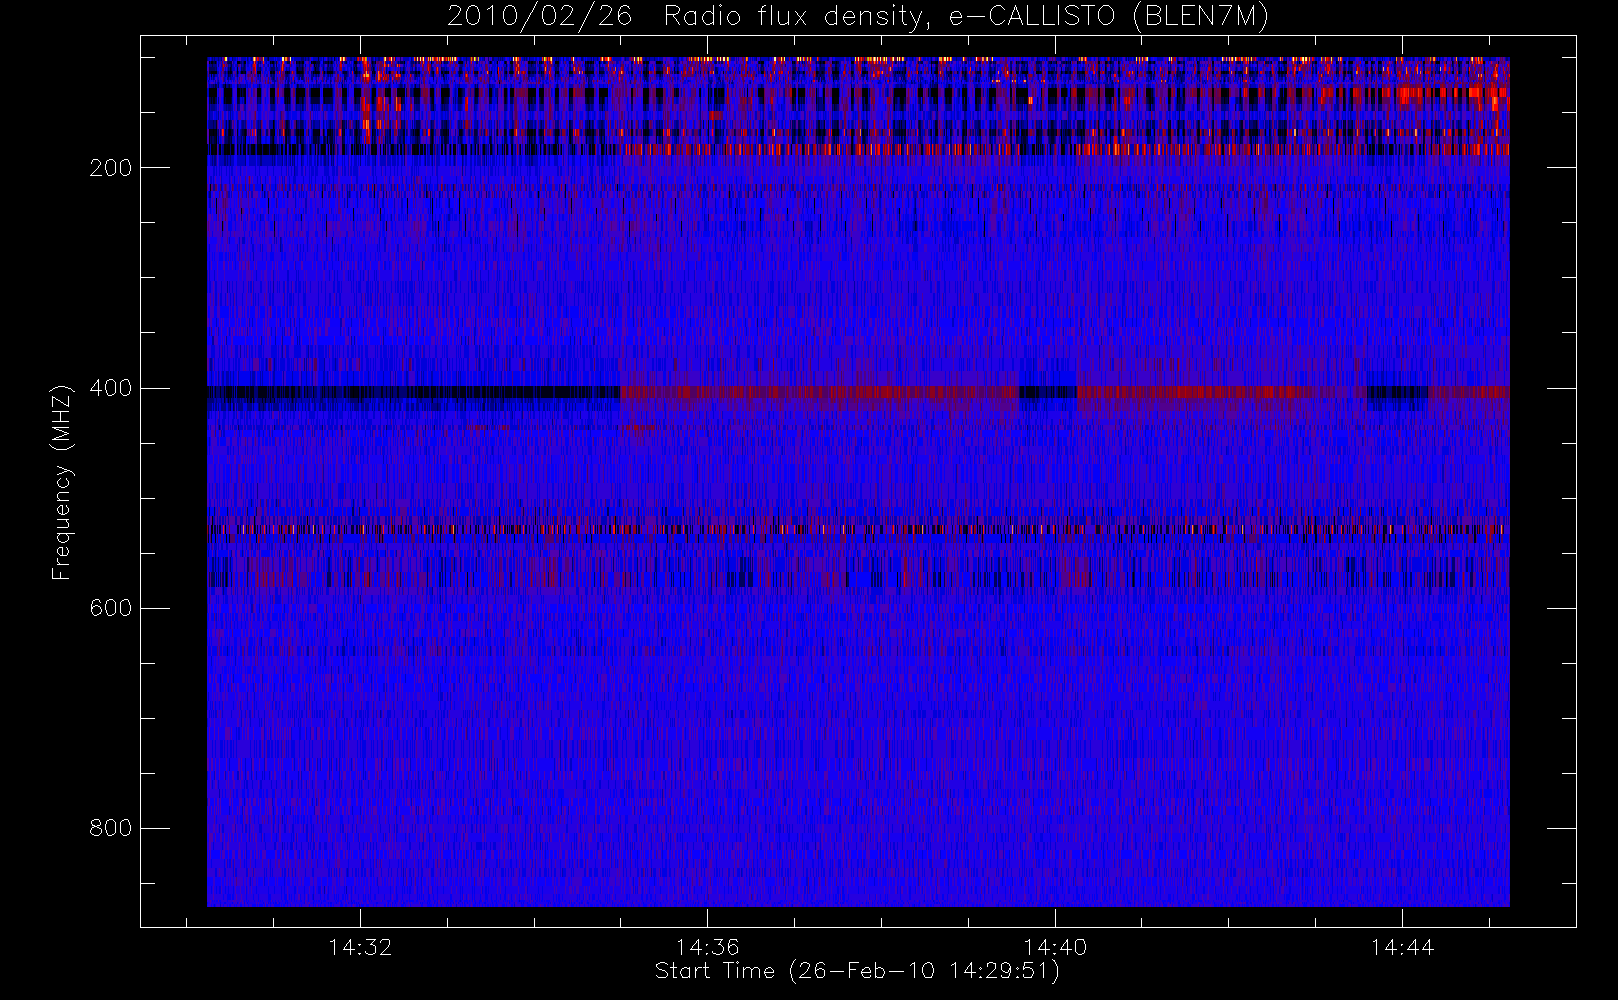Click the 'Start Time (26-Feb-10 14:29:51)' axis label

857,971
